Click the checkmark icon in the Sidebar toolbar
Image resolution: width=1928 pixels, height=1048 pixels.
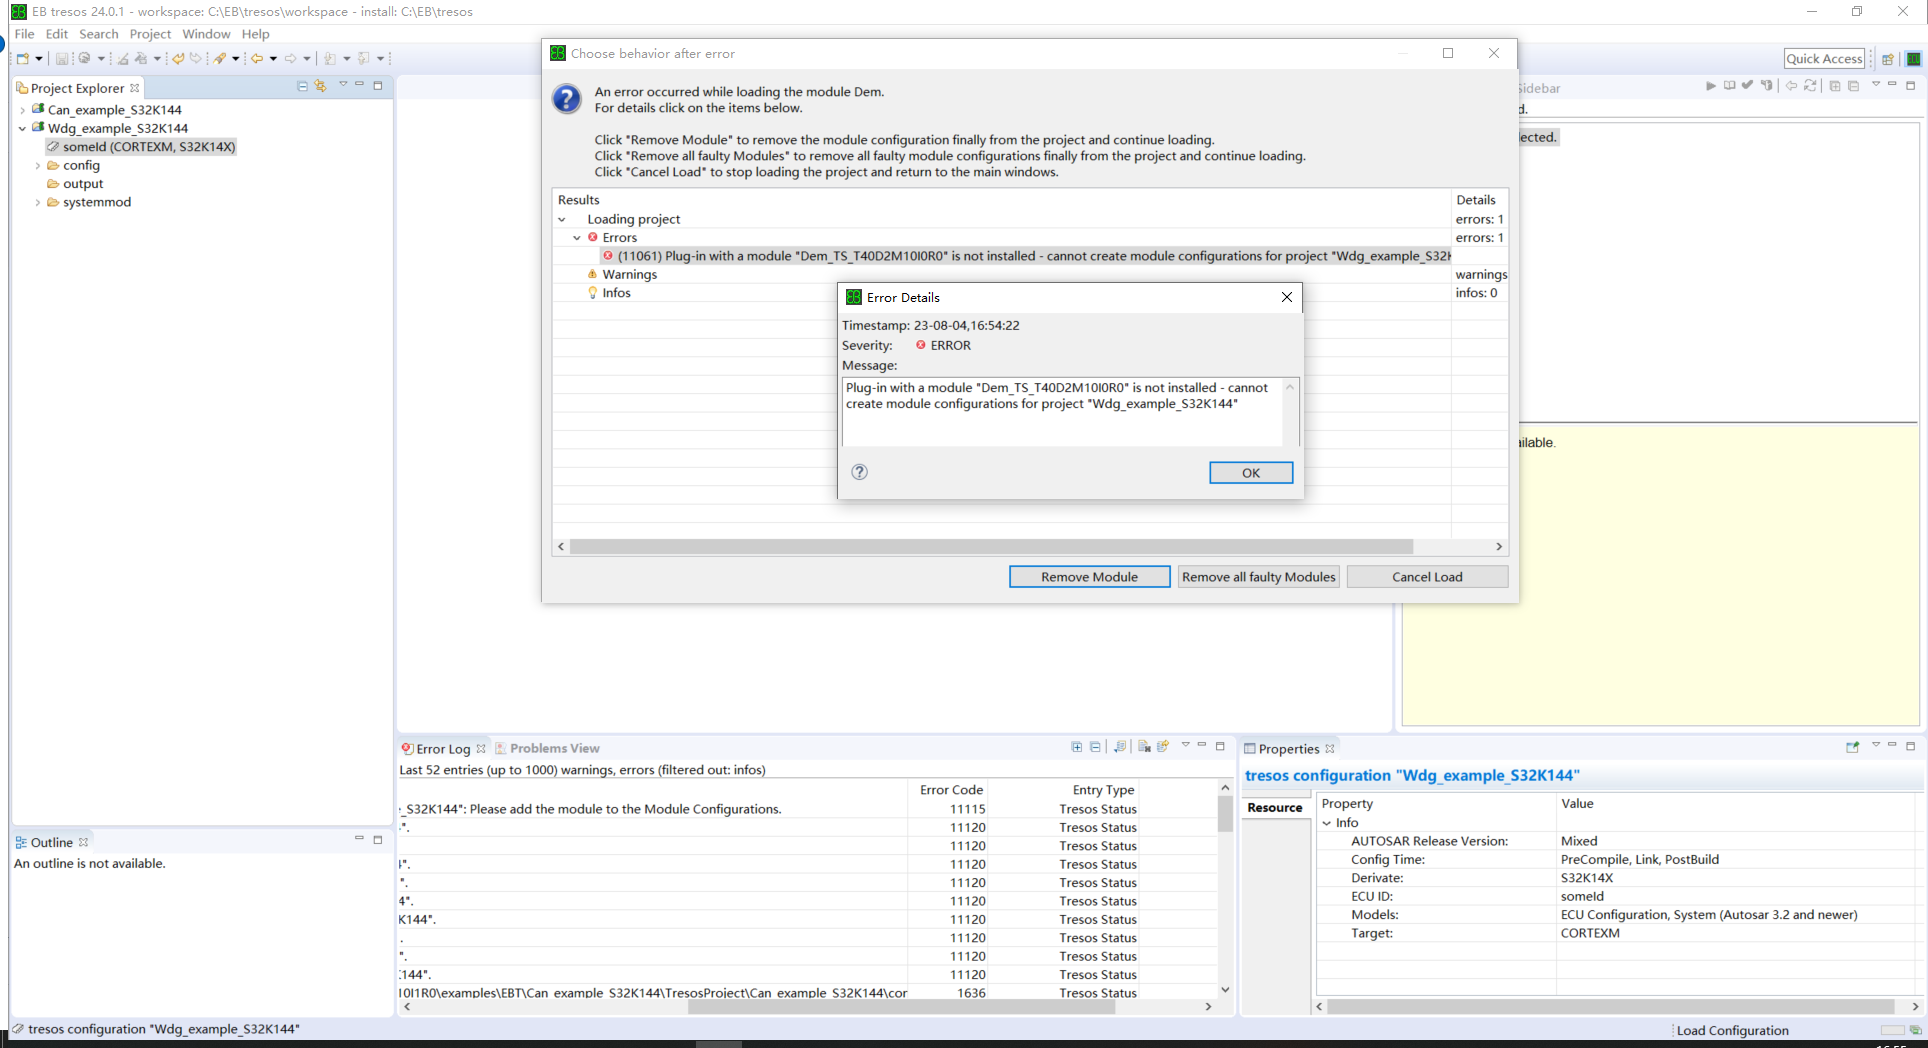click(x=1747, y=86)
